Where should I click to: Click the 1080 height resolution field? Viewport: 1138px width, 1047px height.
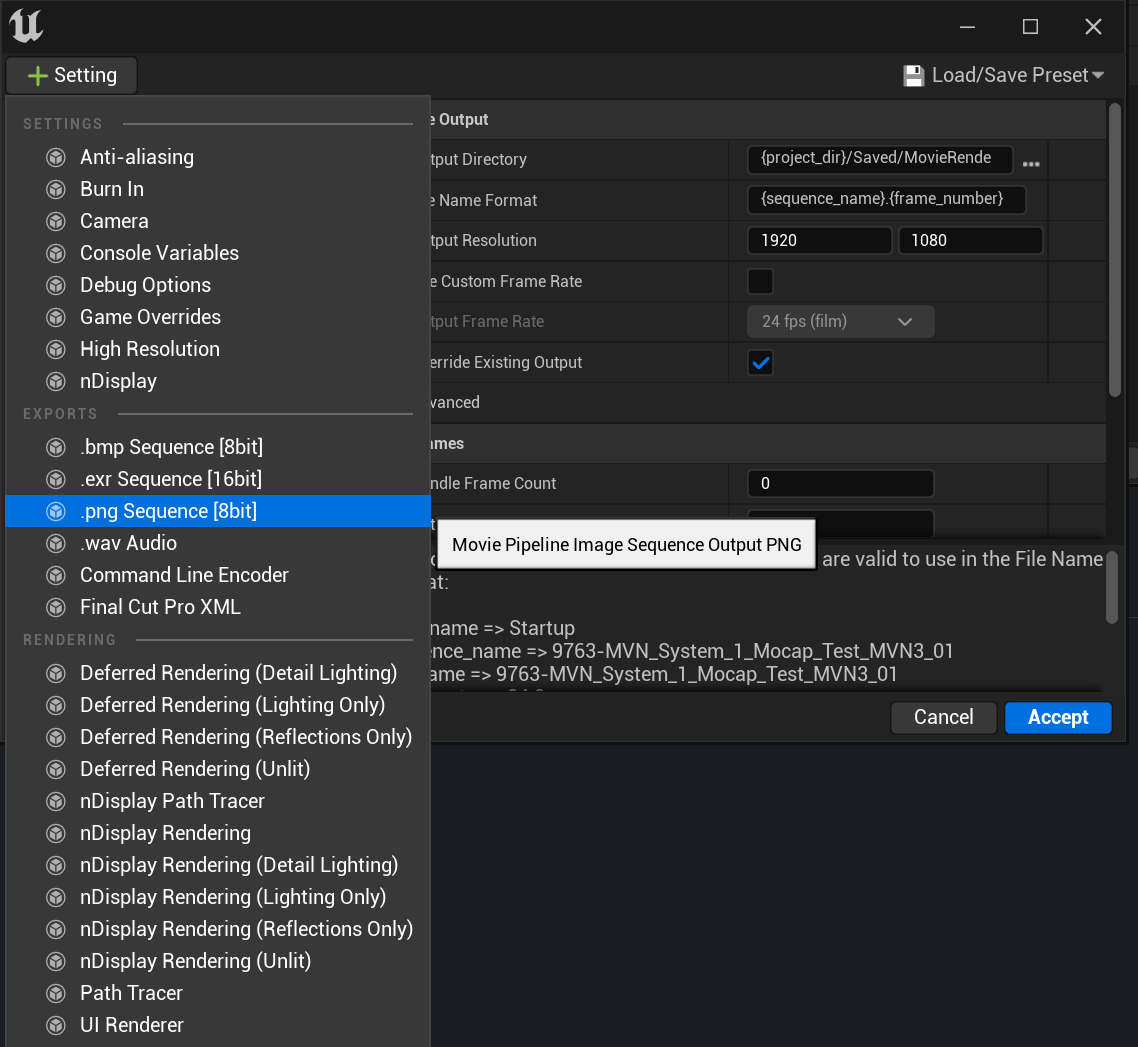(x=970, y=240)
